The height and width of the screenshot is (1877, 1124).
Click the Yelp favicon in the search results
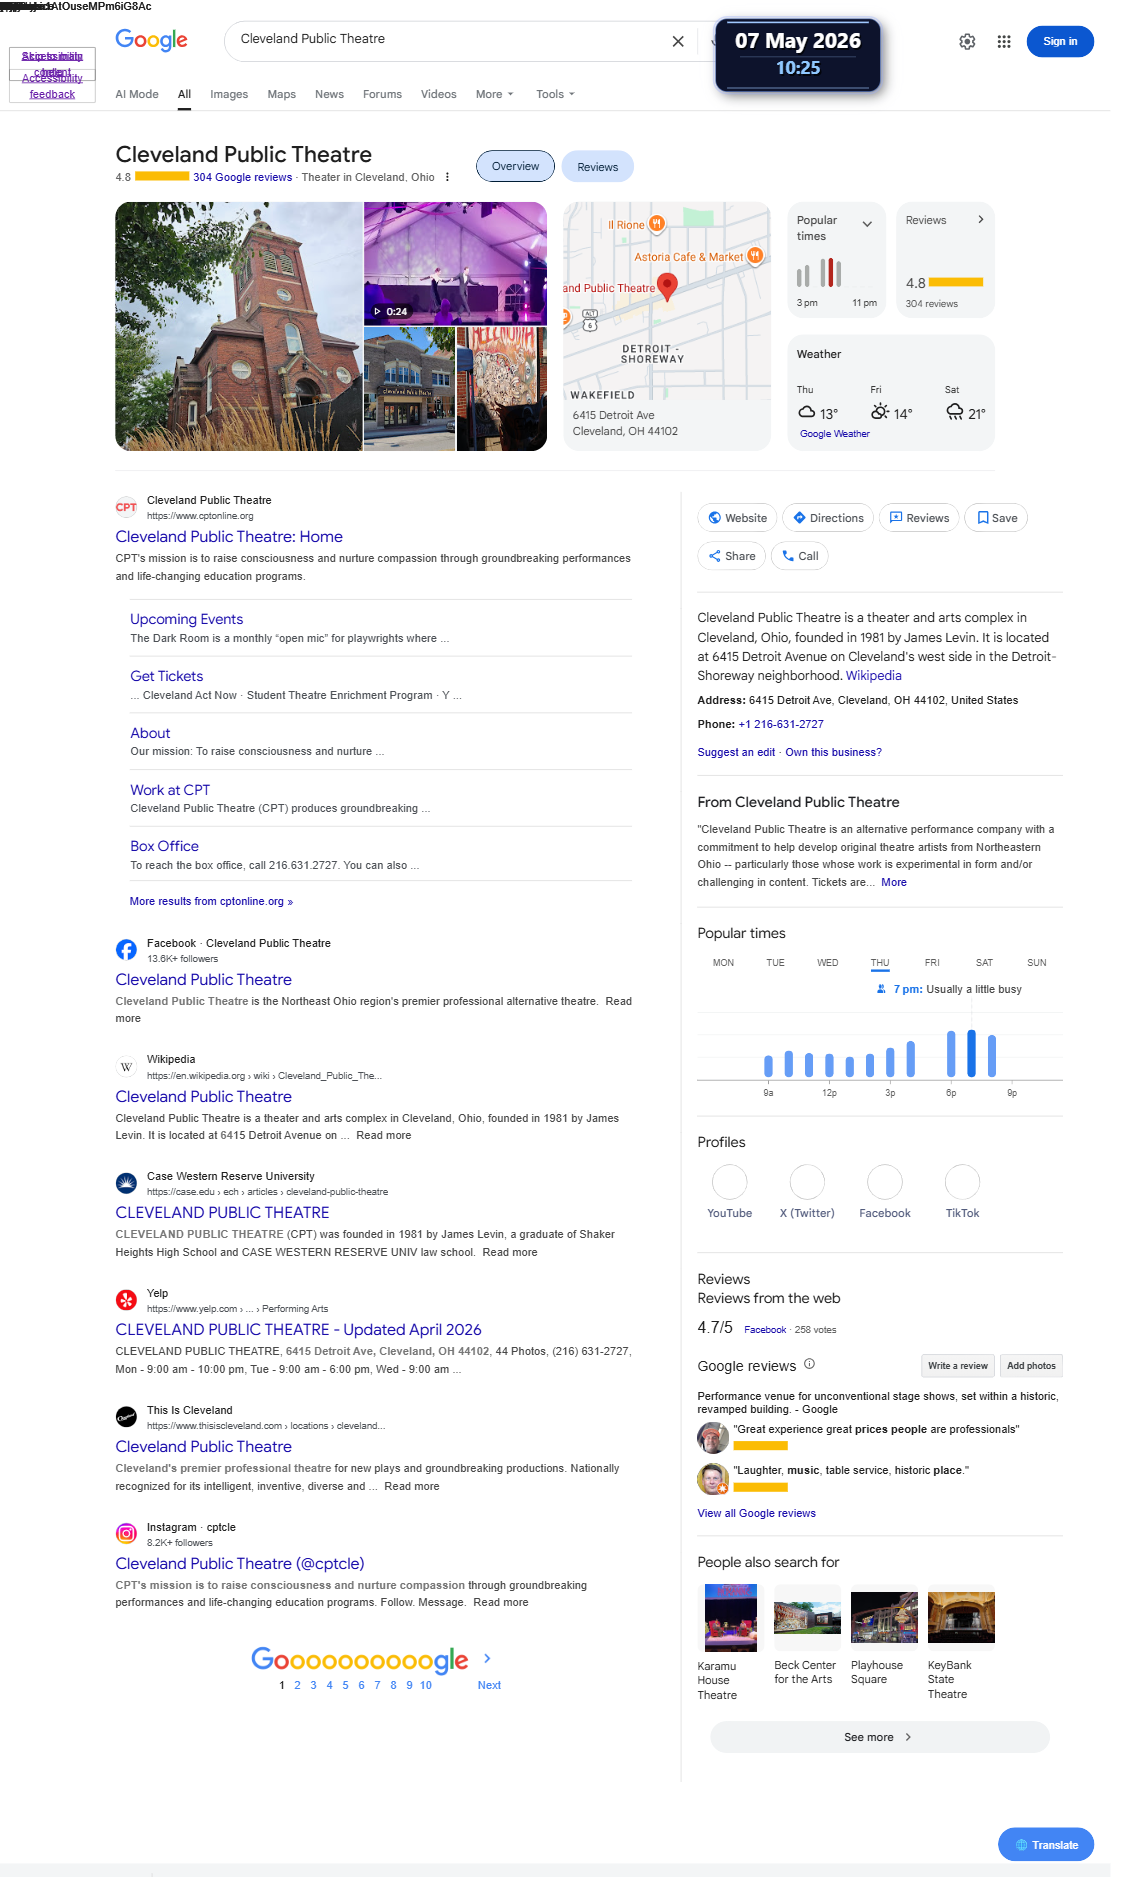(x=126, y=1300)
